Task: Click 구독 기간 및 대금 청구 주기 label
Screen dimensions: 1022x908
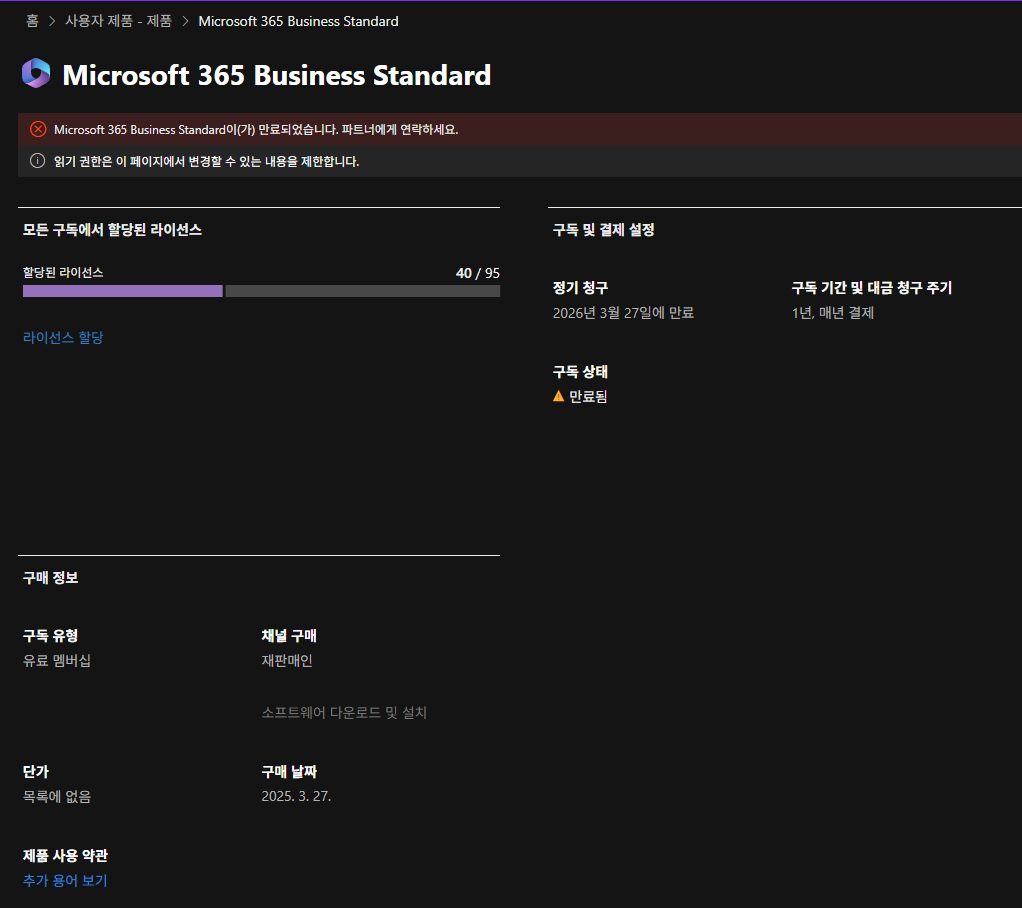Action: (x=871, y=287)
